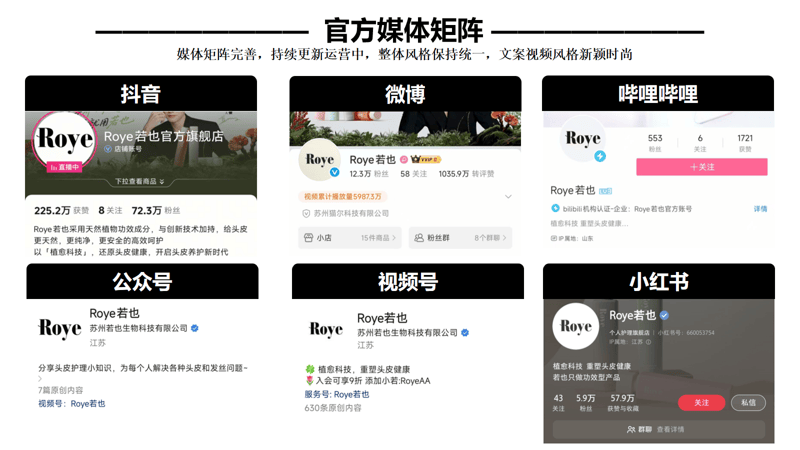Click the Weibo Roye avatar logo

(x=320, y=161)
